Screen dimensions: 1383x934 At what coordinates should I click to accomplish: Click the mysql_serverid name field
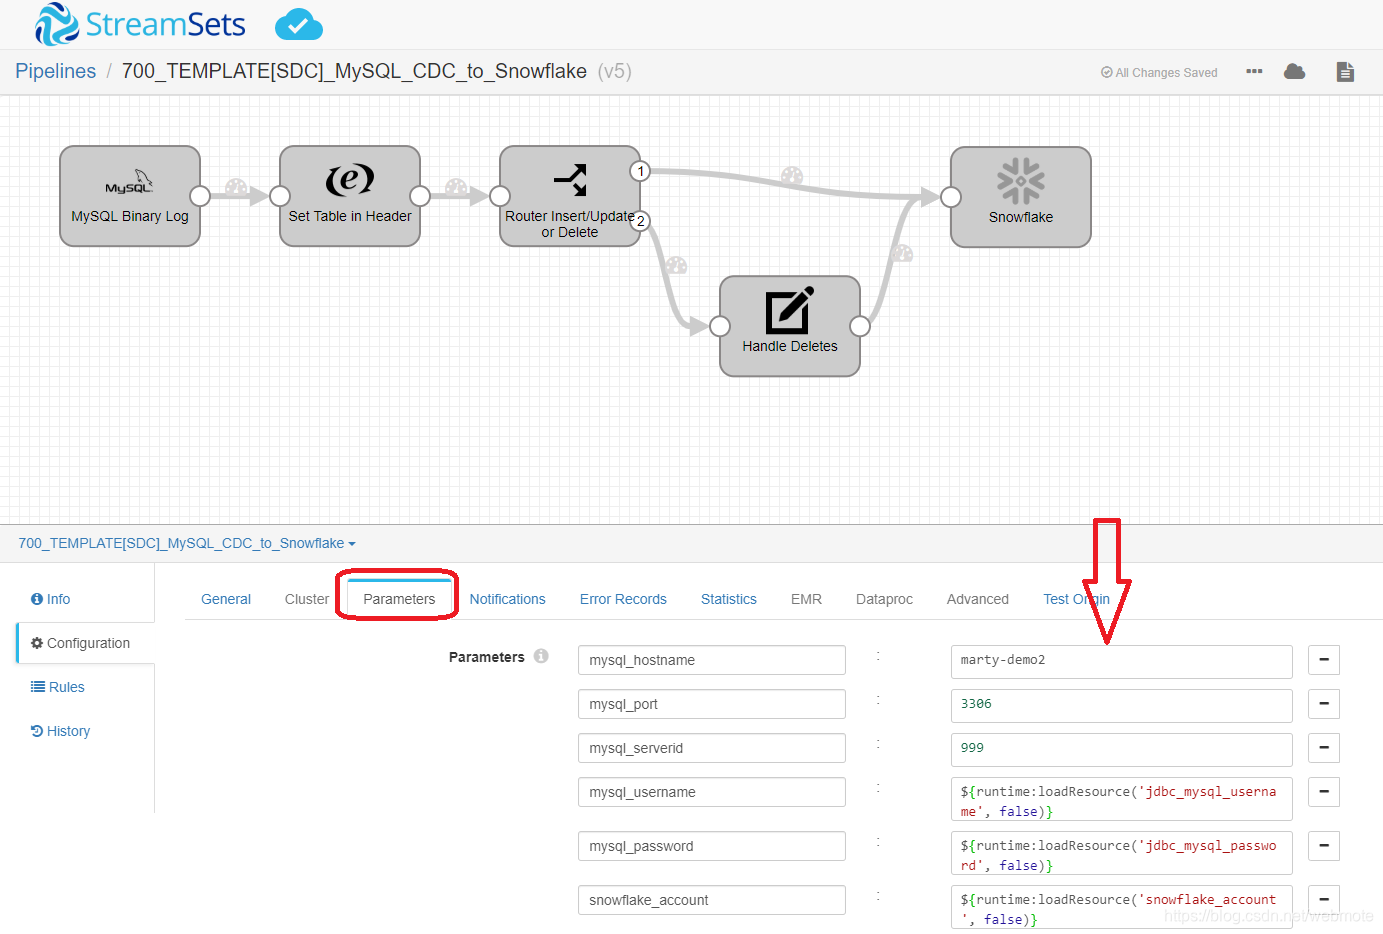712,748
